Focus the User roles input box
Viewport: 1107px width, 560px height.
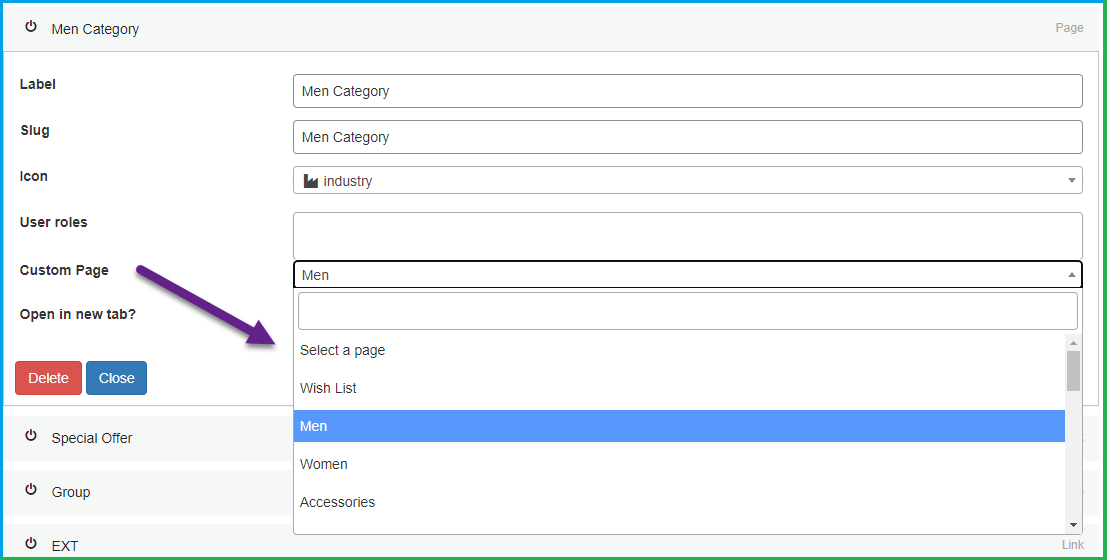[687, 235]
